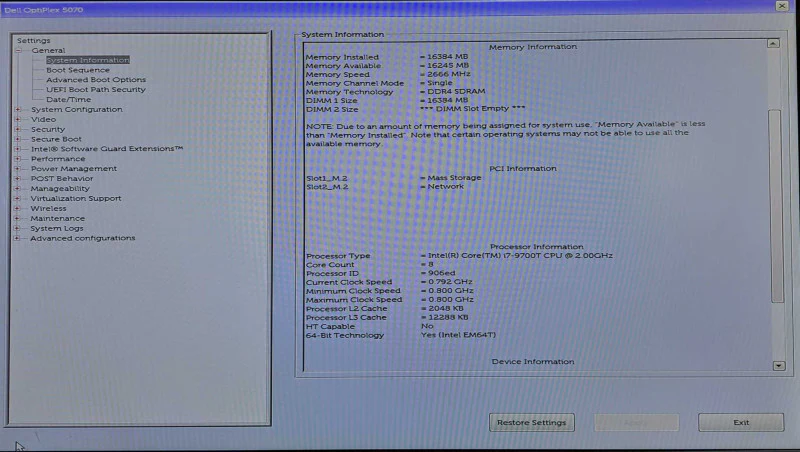Viewport: 800px width, 452px height.
Task: Open Boot Sequence settings
Action: 78,70
